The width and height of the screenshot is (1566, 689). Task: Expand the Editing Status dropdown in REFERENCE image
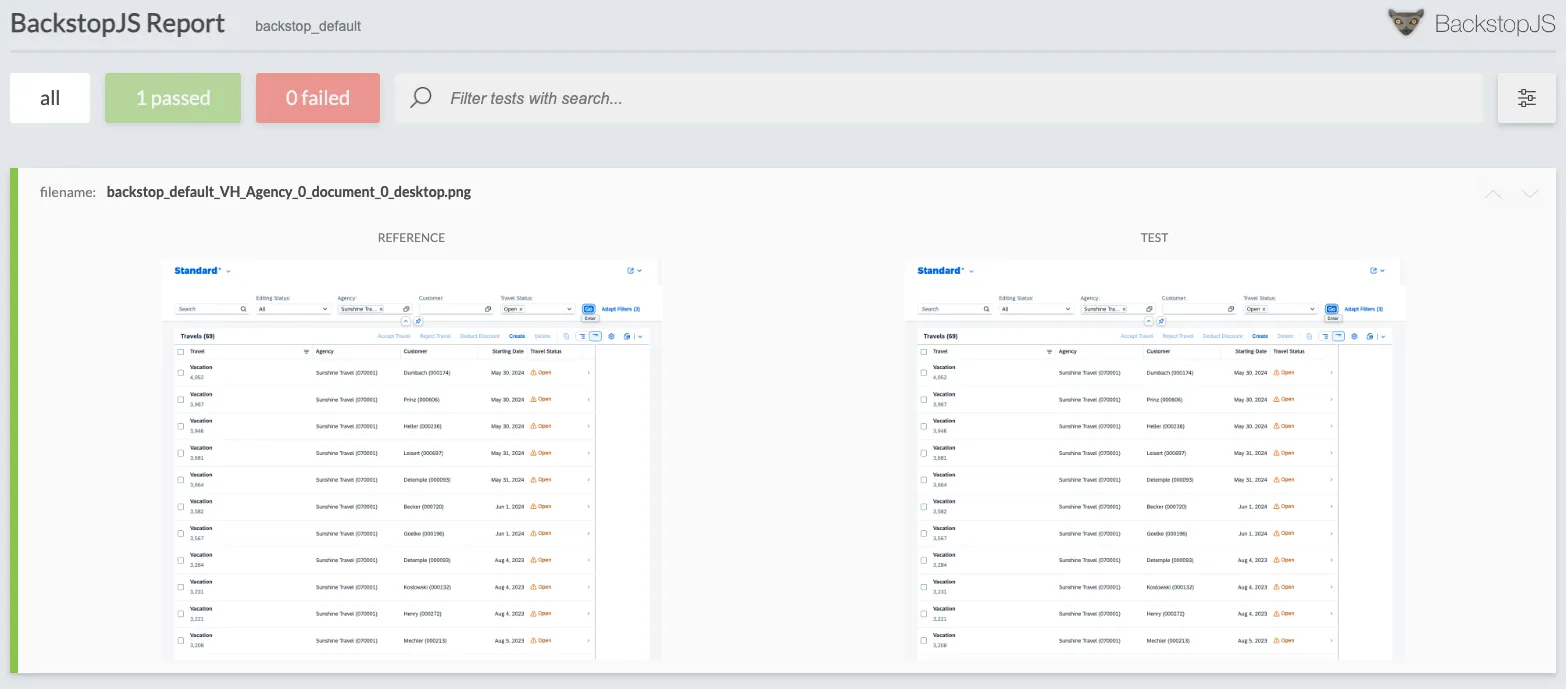[x=324, y=309]
